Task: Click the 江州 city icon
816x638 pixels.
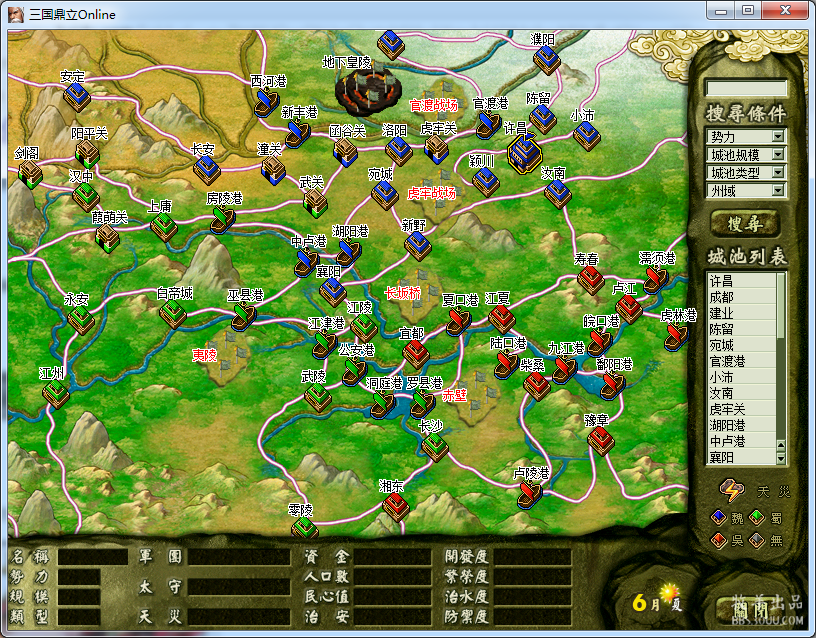Action: [x=56, y=393]
